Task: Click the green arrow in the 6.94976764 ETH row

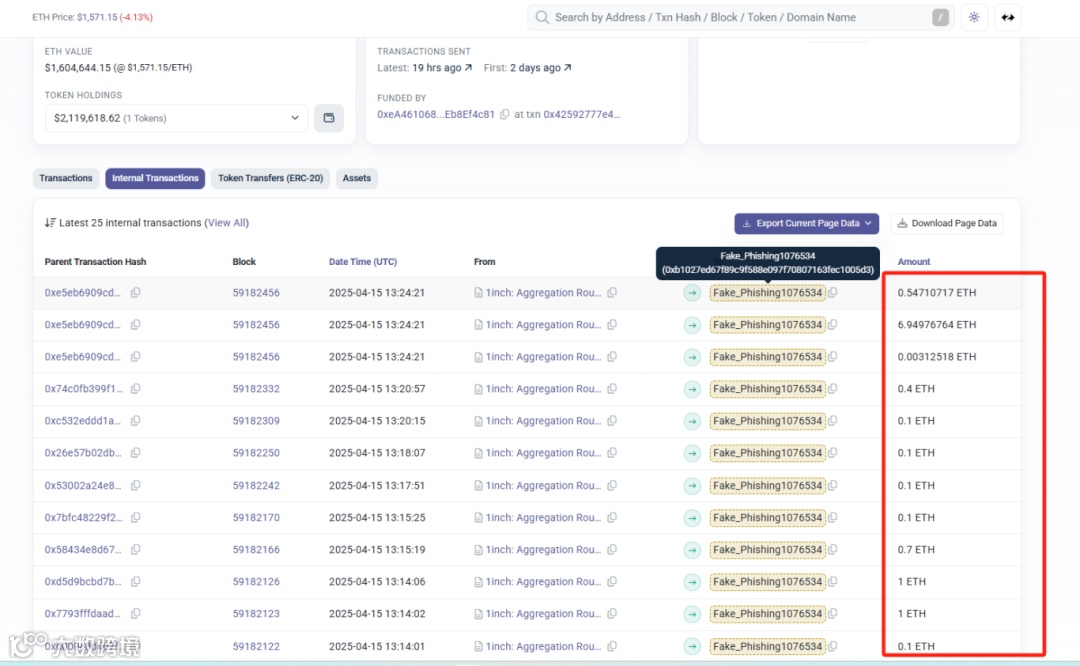Action: [692, 325]
